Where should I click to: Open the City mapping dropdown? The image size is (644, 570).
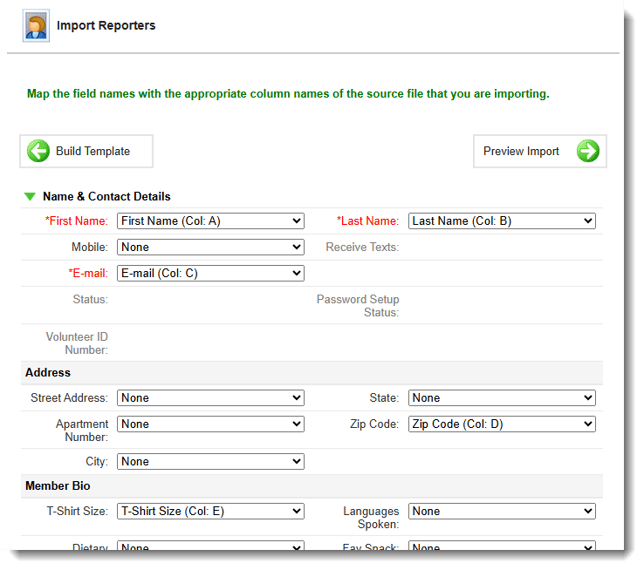point(210,462)
